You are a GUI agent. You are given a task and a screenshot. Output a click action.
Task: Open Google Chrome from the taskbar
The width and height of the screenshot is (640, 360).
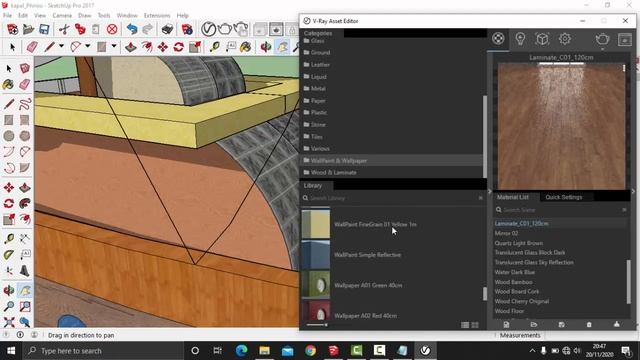tap(311, 351)
